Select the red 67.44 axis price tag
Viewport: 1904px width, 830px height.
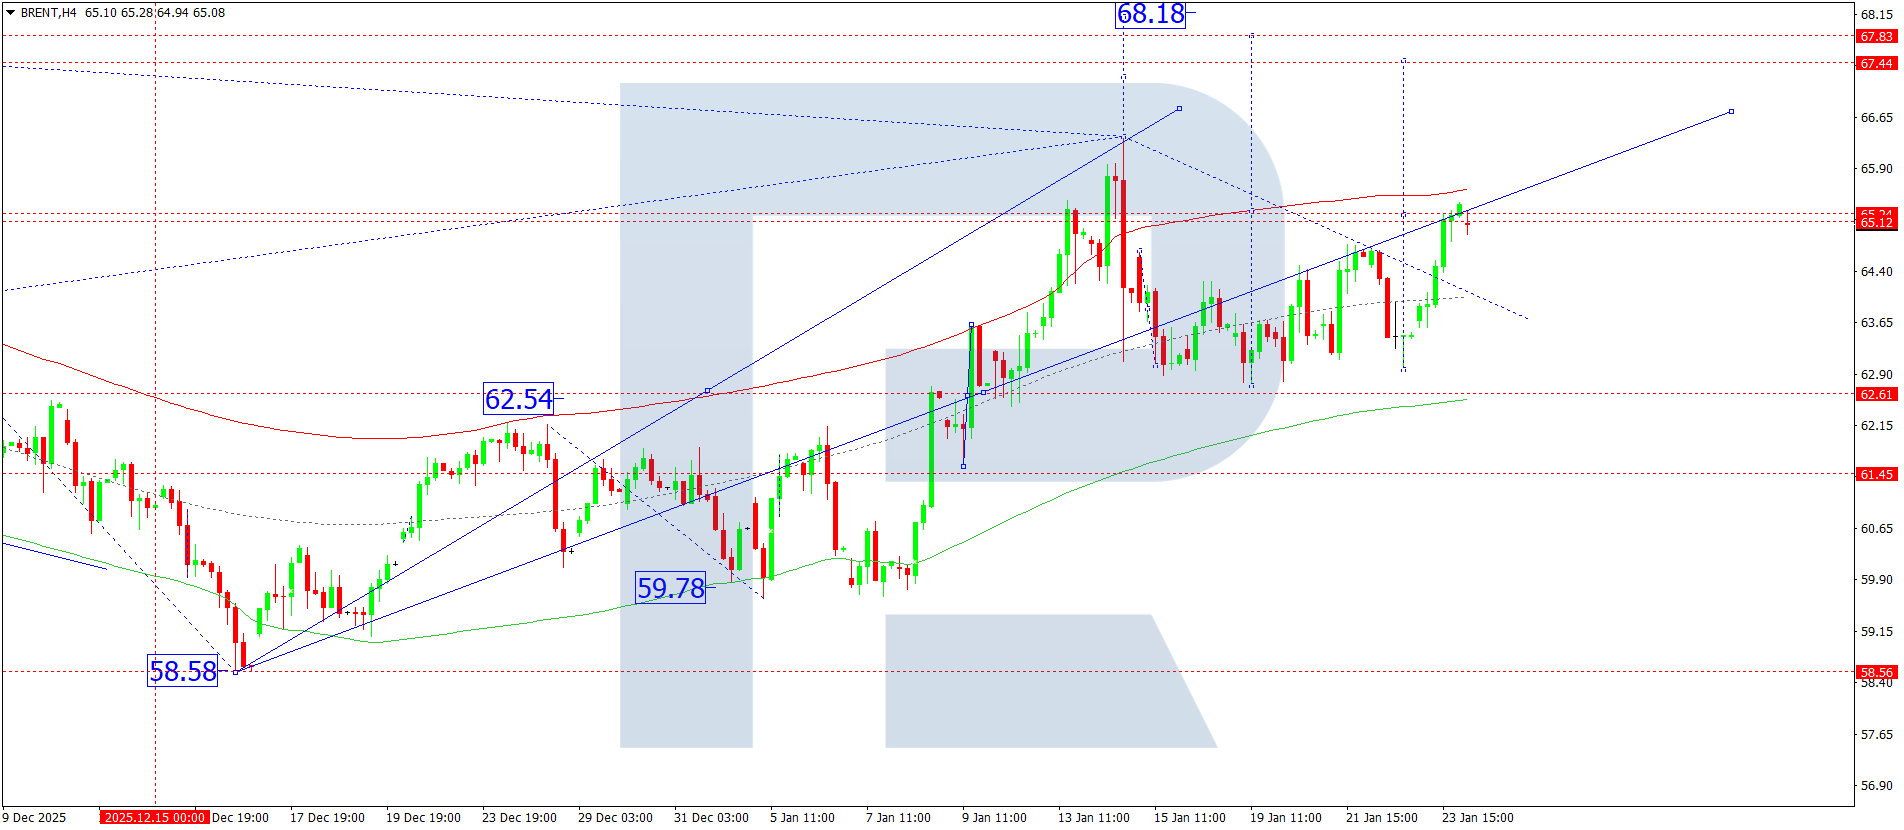(1876, 63)
